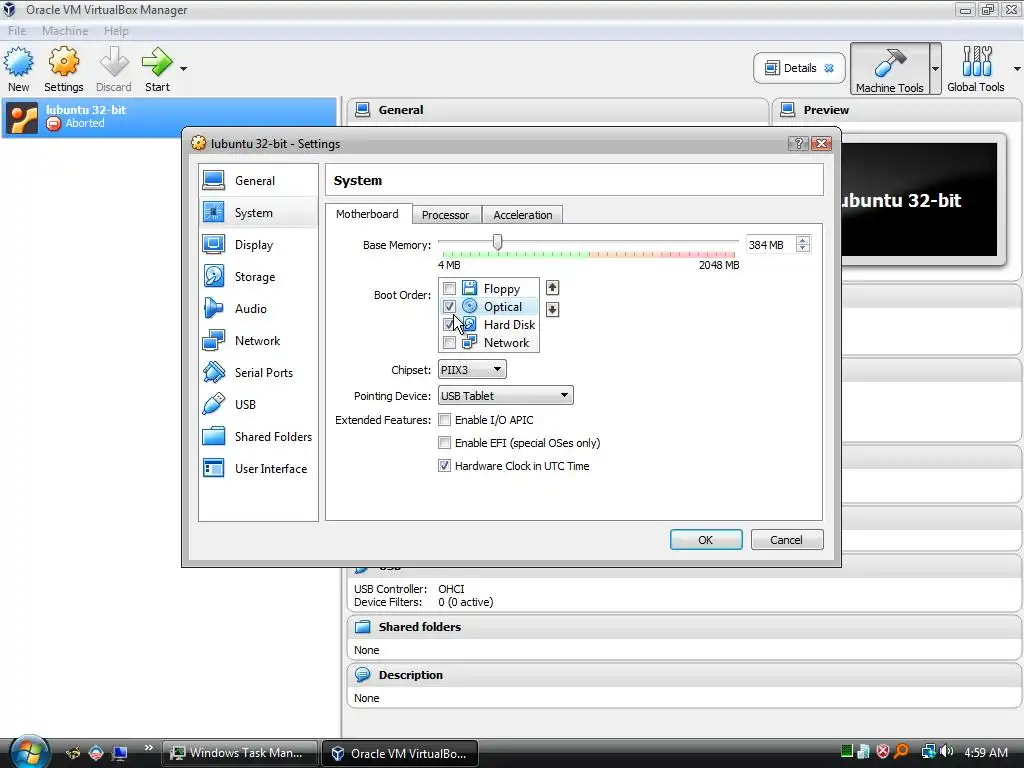Open Windows Task Manager from taskbar

tap(239, 752)
